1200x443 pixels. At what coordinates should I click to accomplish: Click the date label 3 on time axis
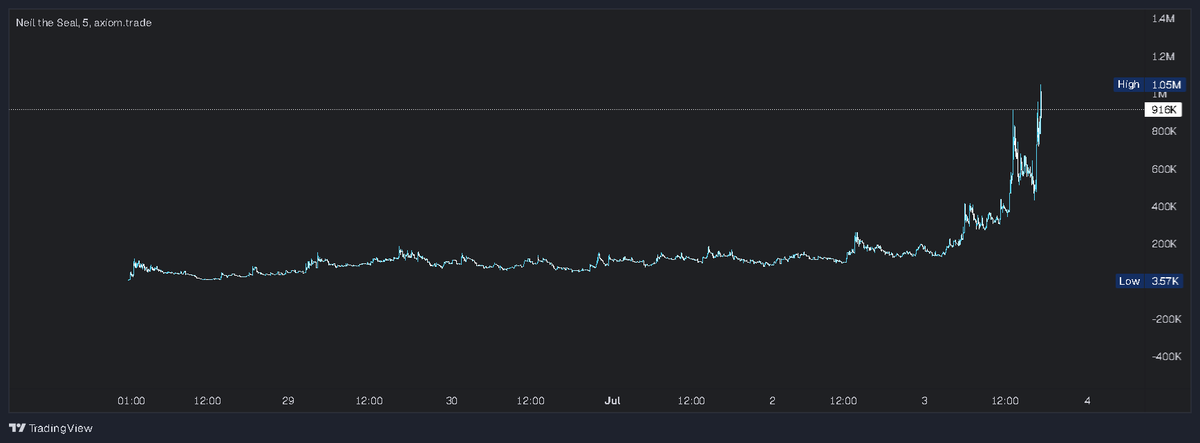click(925, 401)
